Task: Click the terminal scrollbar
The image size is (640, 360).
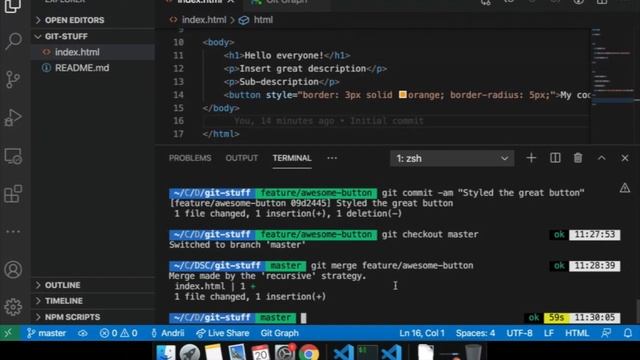Action: [637, 311]
